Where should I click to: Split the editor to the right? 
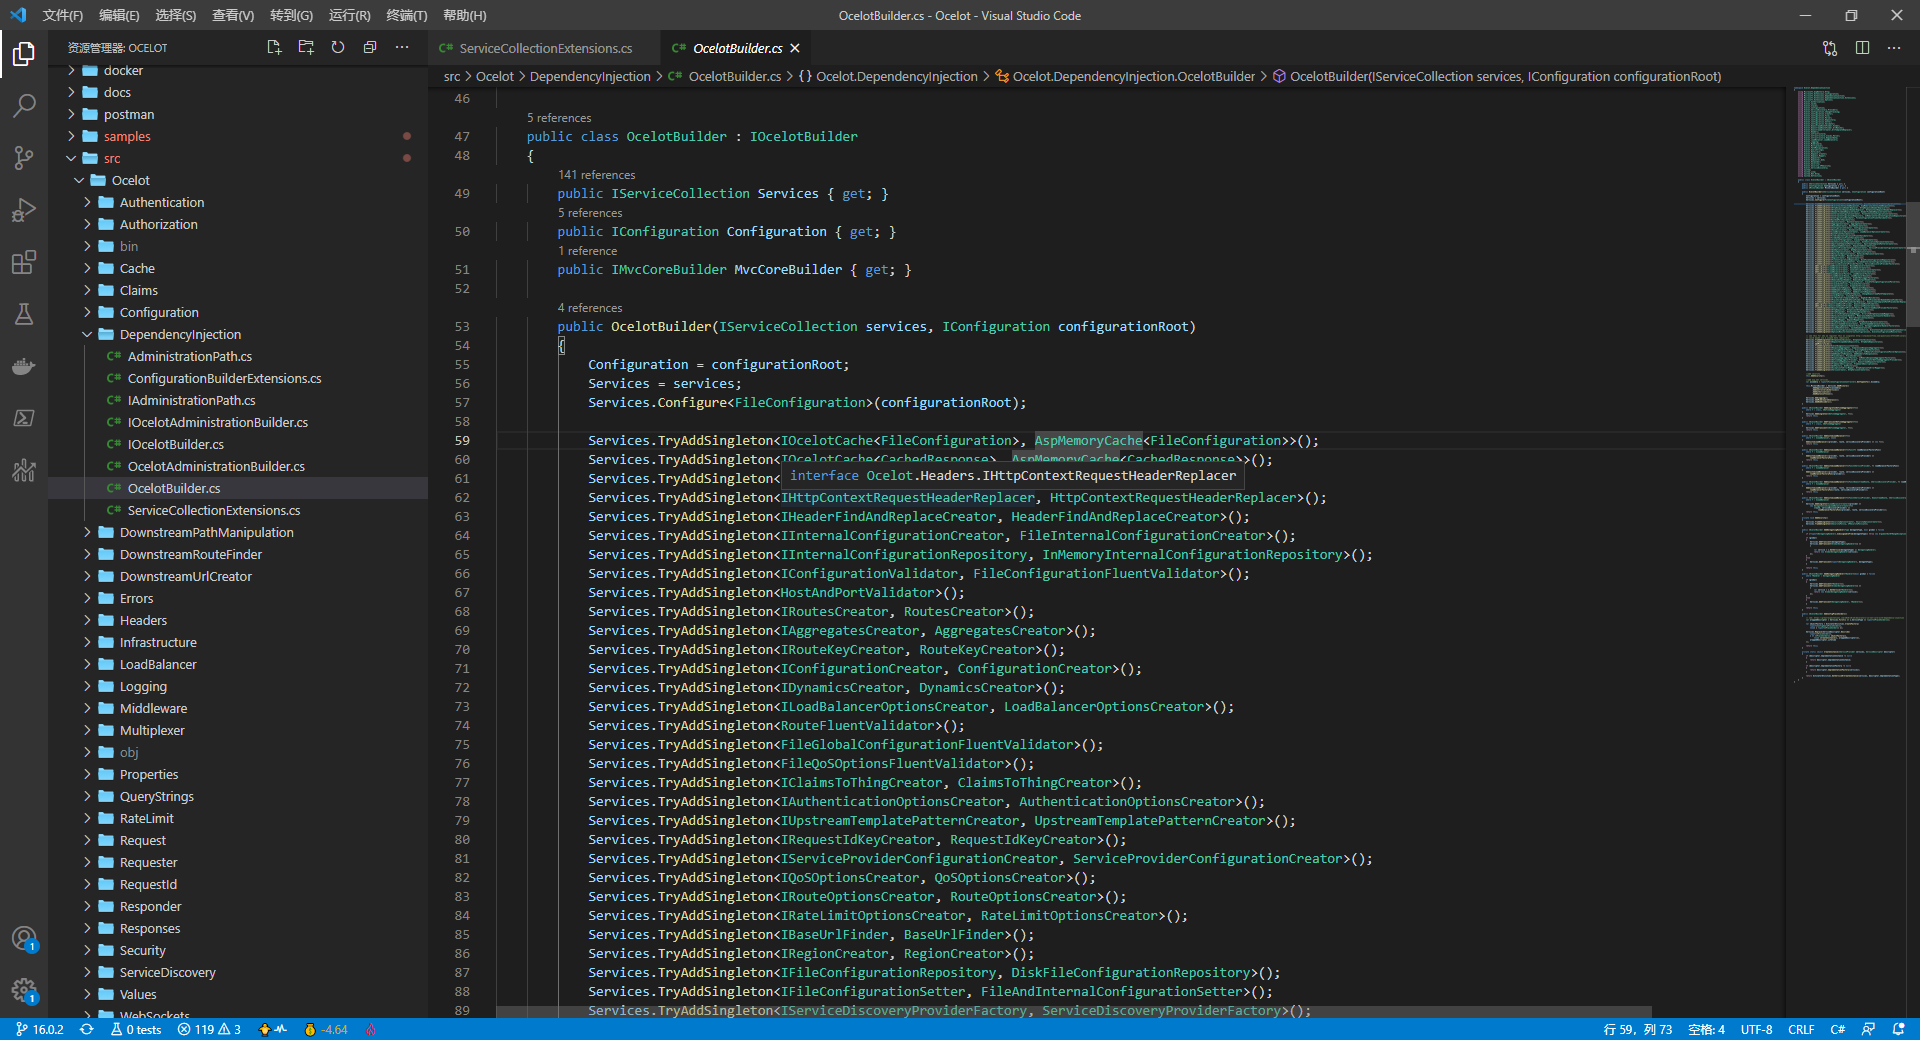[1862, 48]
